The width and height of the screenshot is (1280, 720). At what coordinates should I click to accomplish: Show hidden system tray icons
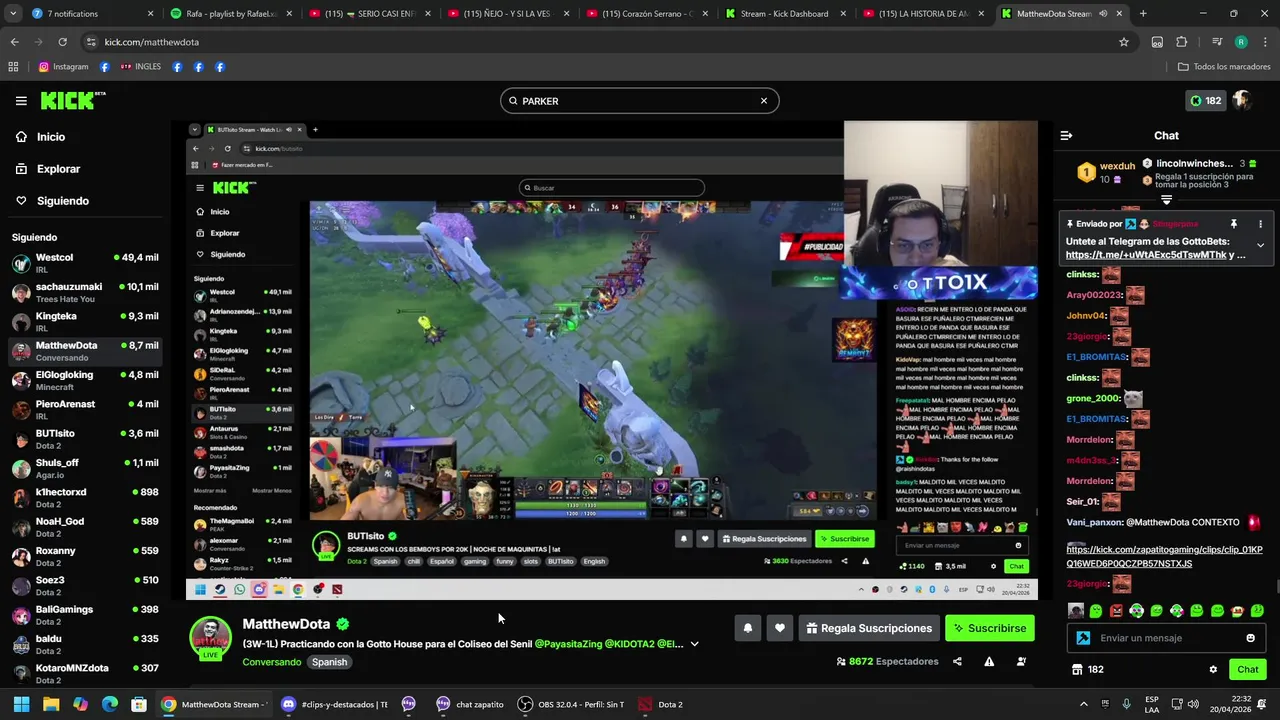pos(1083,704)
